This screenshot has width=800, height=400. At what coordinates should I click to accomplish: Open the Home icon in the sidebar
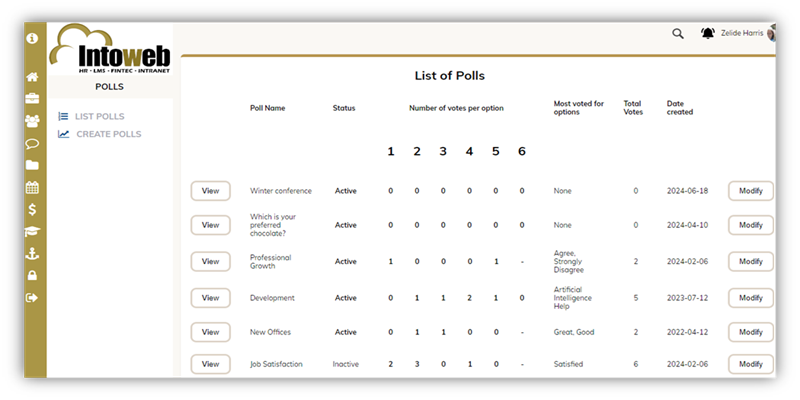(32, 77)
